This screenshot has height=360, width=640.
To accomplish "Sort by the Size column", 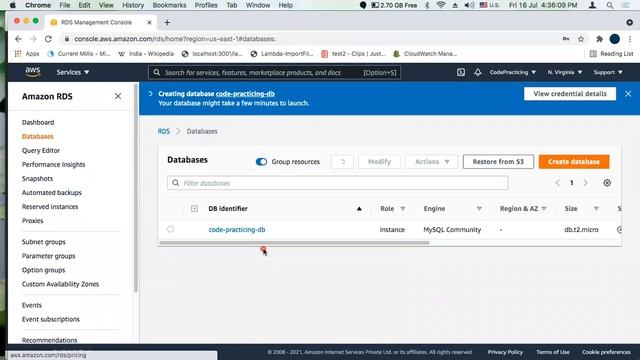I will 596,209.
